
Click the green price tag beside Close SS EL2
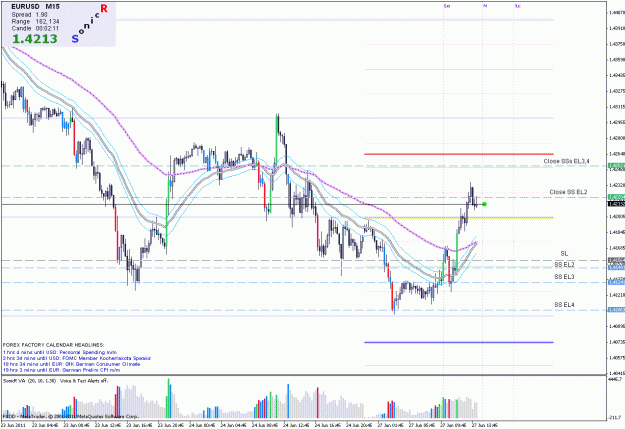click(616, 197)
